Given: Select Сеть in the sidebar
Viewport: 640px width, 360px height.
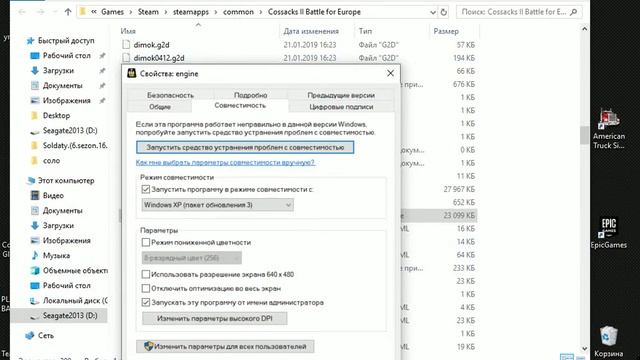Looking at the screenshot, I should pos(46,336).
